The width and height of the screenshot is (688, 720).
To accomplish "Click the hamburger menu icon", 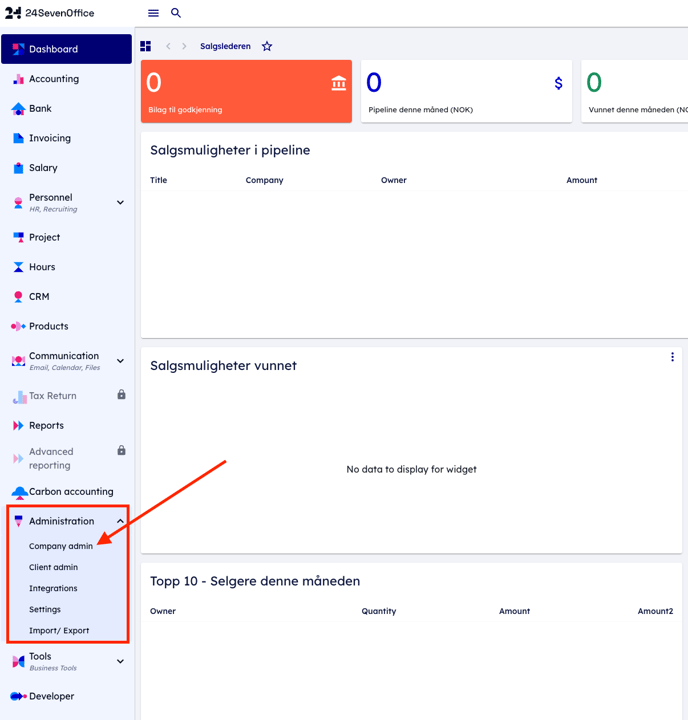I will [x=153, y=13].
